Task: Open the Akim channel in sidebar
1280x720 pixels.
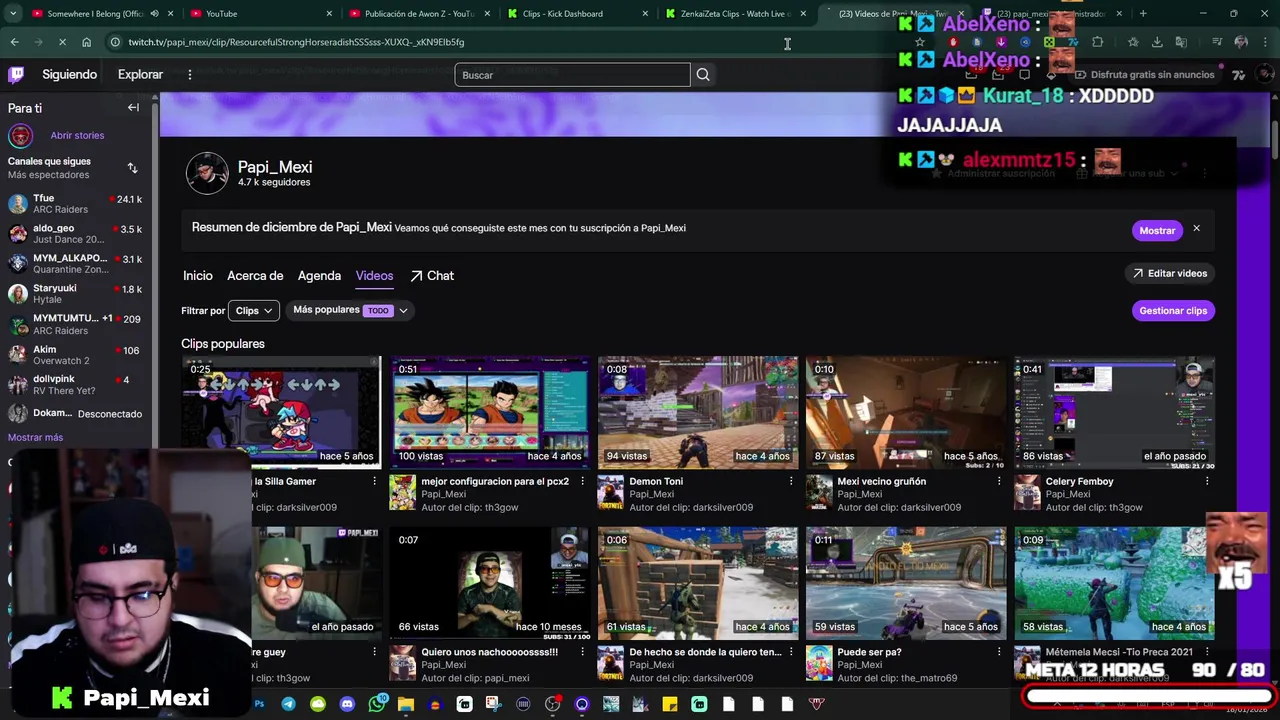Action: tap(76, 355)
